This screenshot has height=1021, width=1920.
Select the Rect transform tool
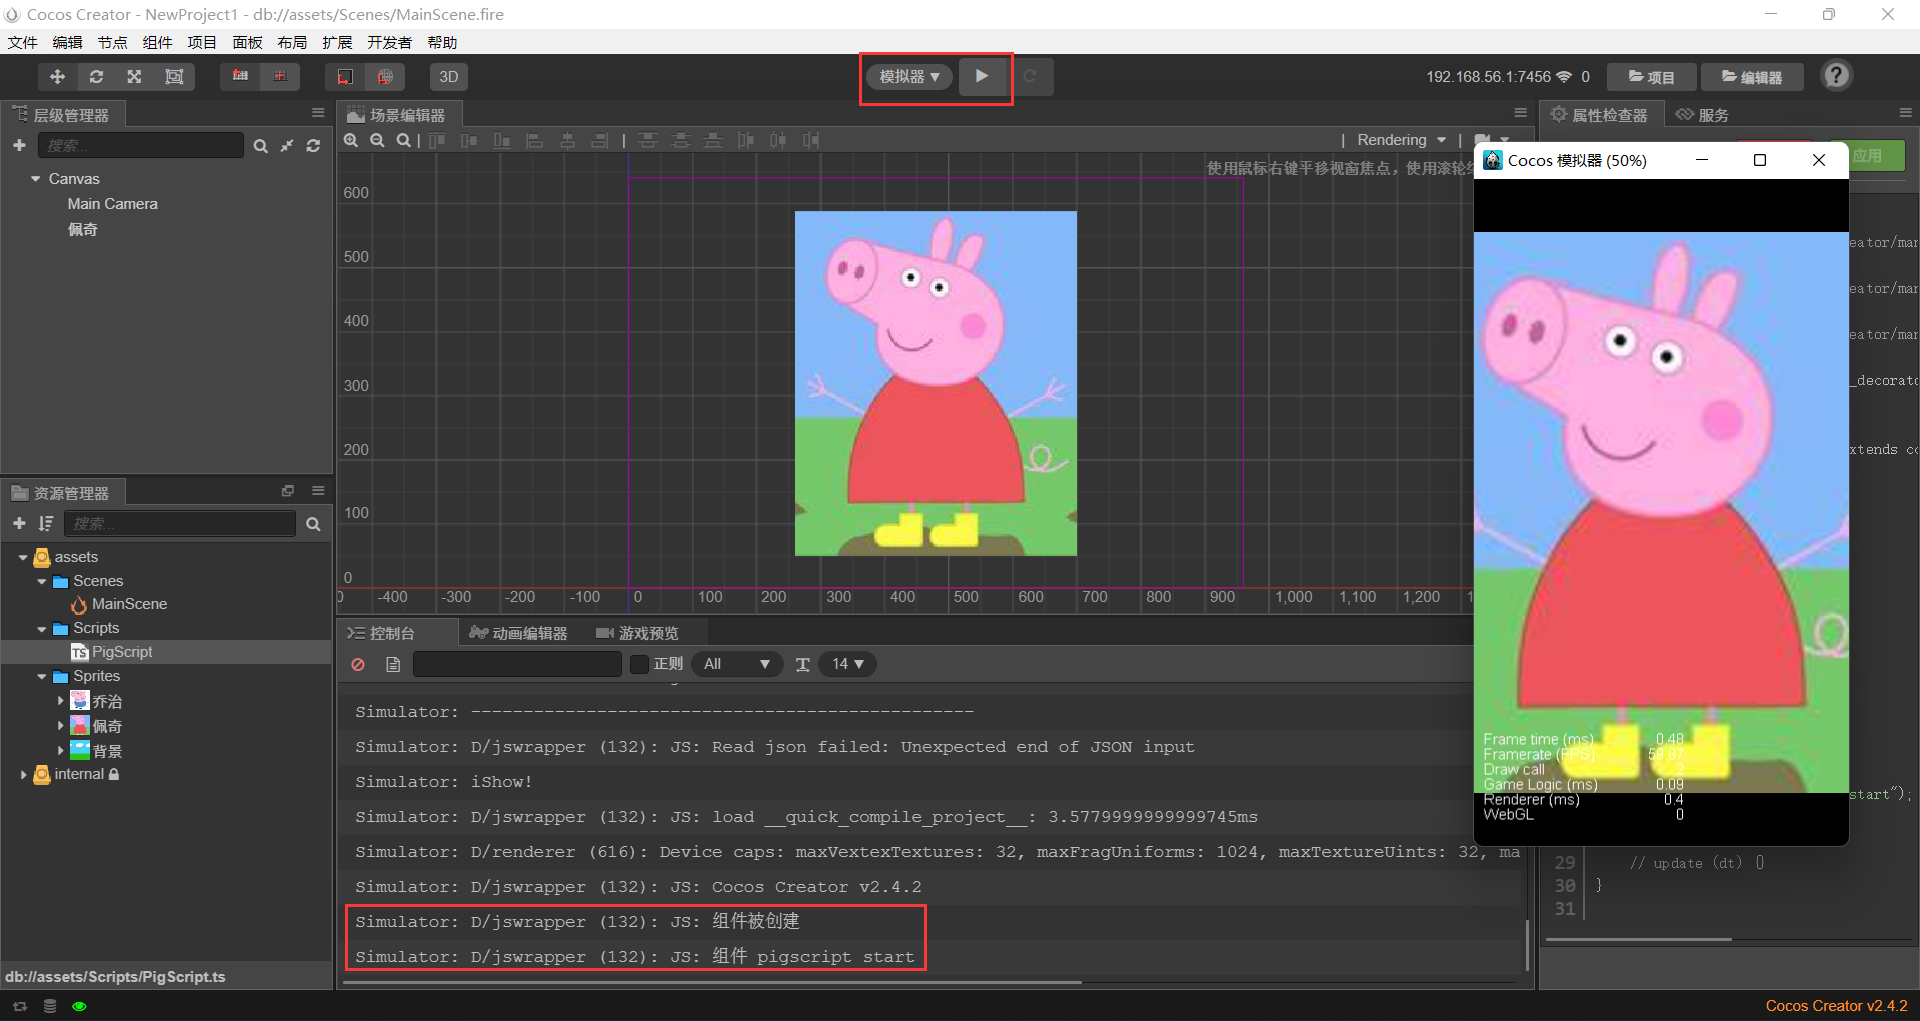(x=174, y=77)
